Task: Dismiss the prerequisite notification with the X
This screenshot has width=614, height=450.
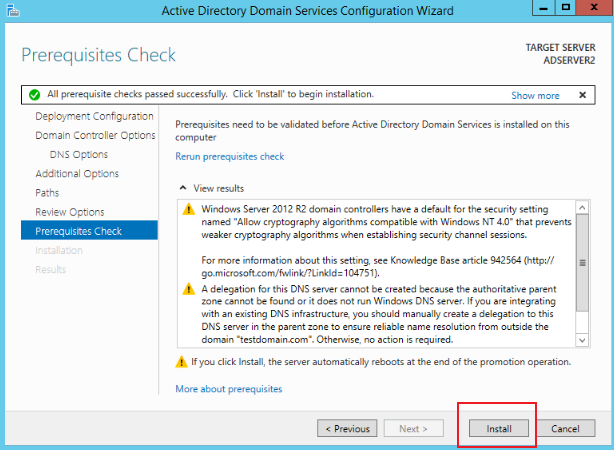Action: pos(582,95)
